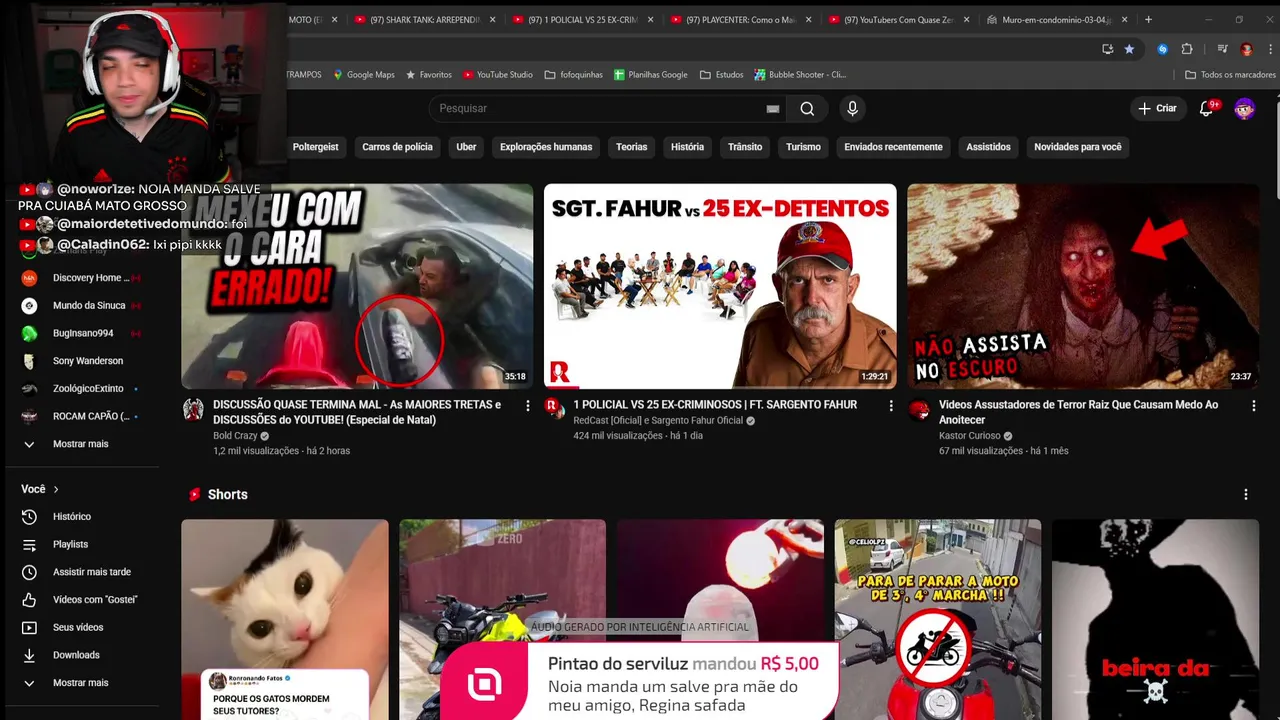The width and height of the screenshot is (1280, 720).
Task: Play the SGT. FAHUR vs 25 EX-DETENTOS thumbnail
Action: (720, 285)
